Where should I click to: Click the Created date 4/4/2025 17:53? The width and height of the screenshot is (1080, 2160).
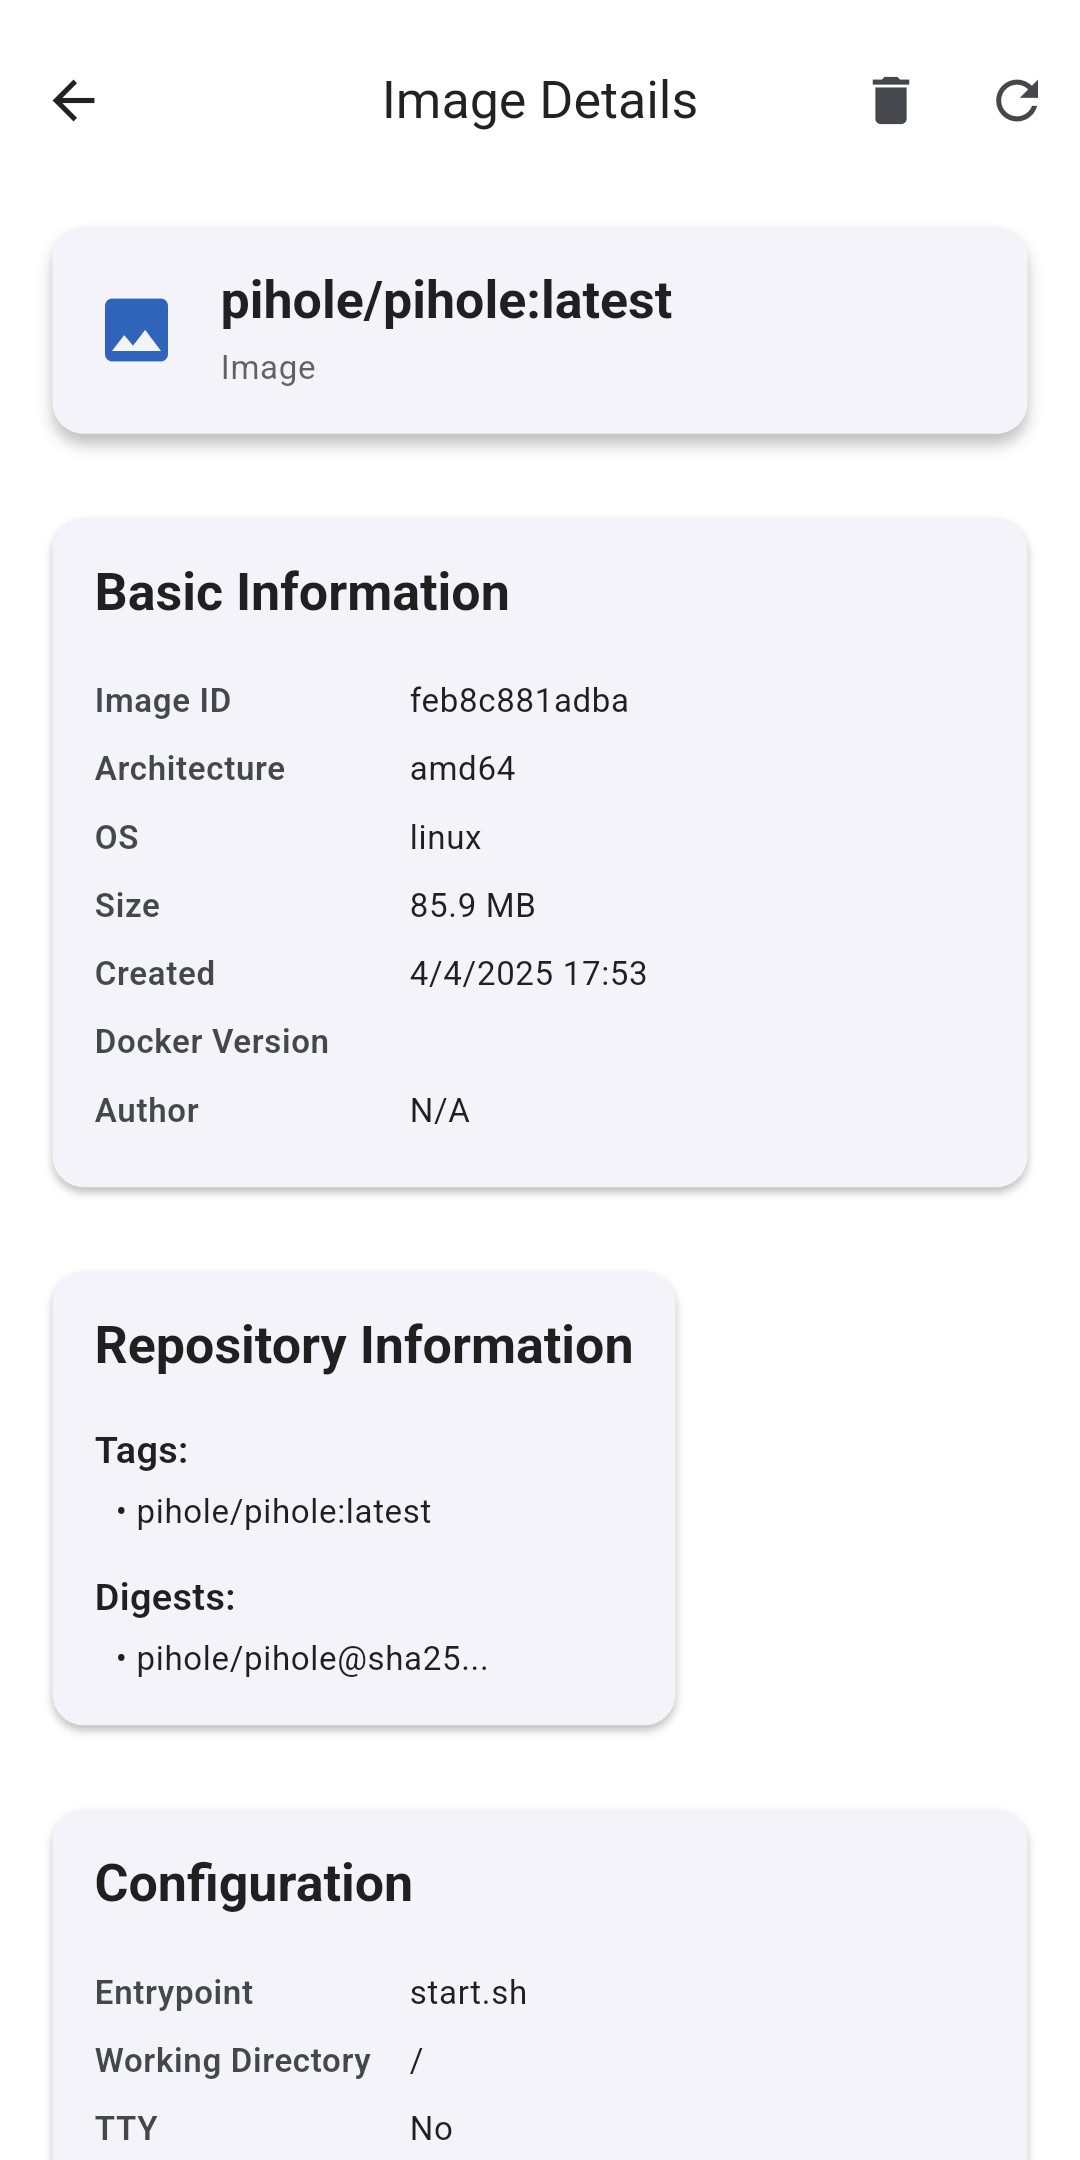pos(528,974)
